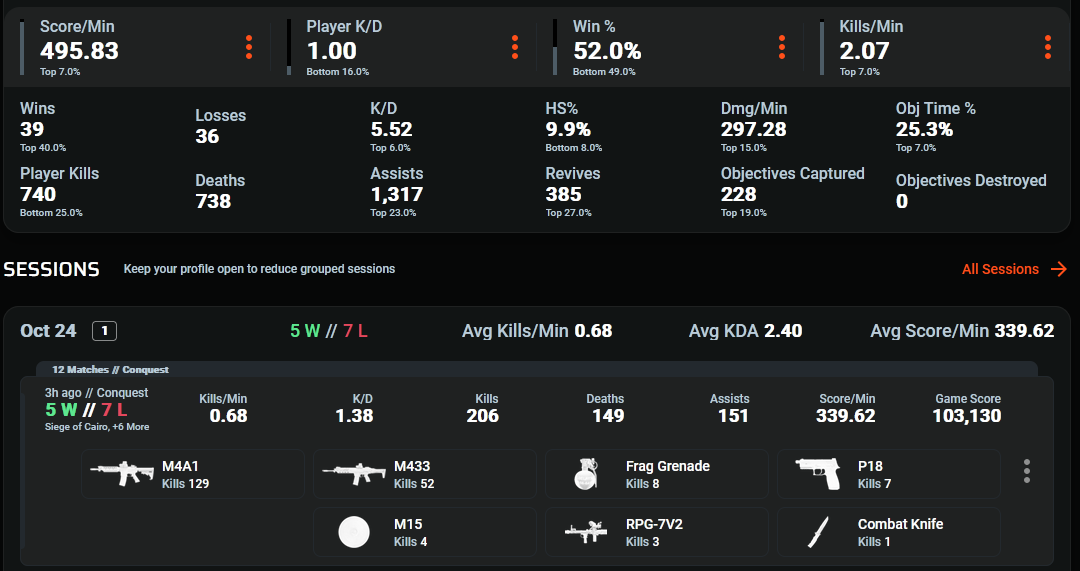Click the SESSIONS section heading

51,269
